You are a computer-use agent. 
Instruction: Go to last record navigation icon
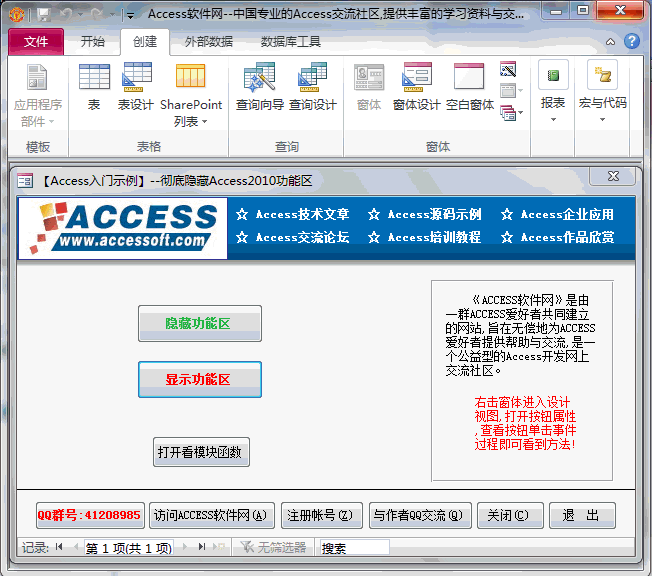click(202, 547)
